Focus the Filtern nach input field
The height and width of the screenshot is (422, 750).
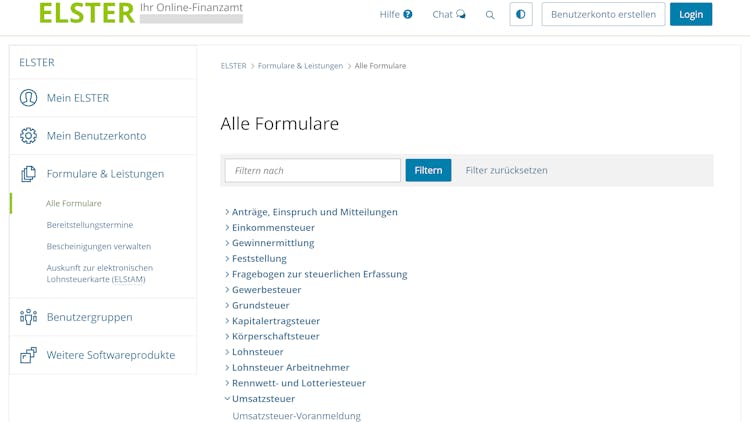pyautogui.click(x=313, y=170)
